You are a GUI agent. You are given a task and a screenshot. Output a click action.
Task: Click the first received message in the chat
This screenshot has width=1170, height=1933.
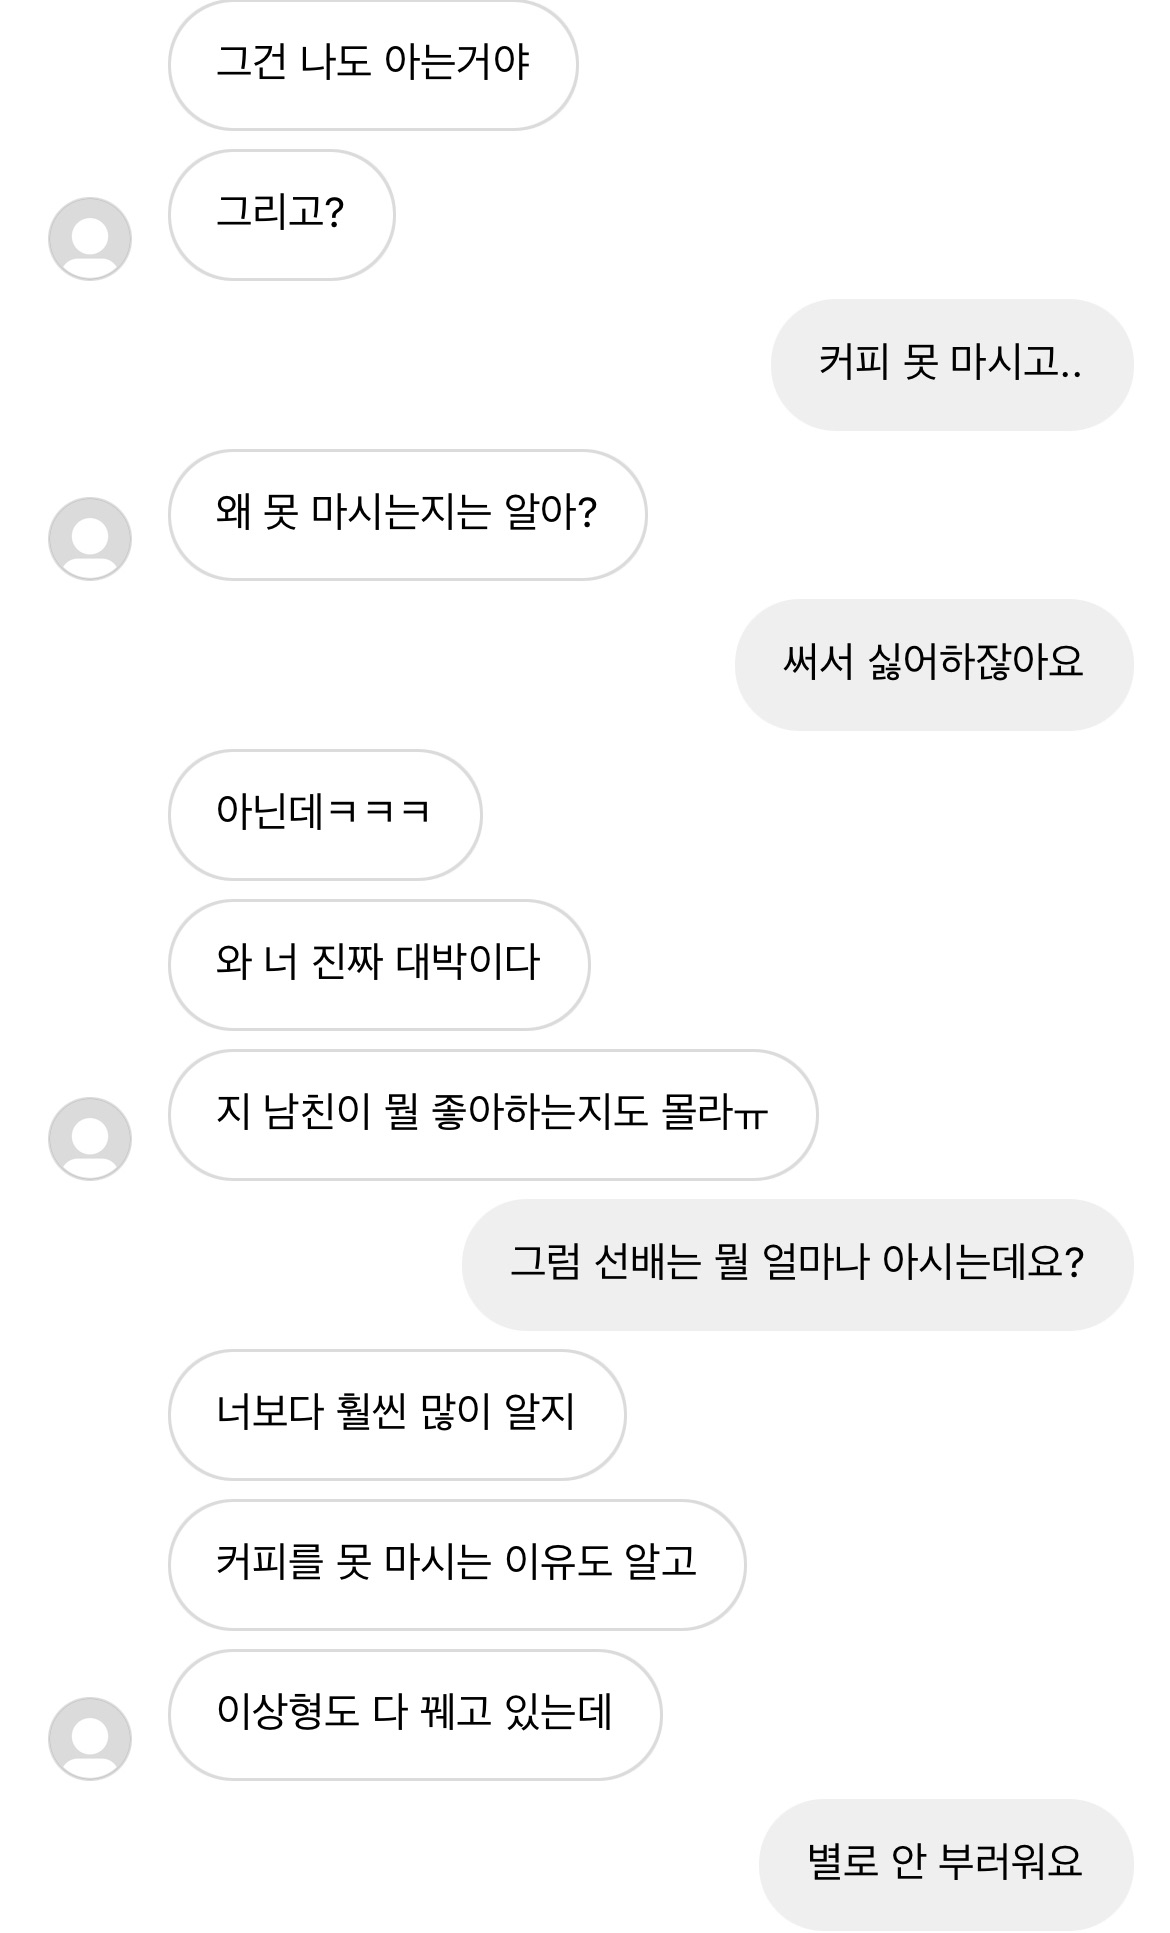pyautogui.click(x=373, y=65)
